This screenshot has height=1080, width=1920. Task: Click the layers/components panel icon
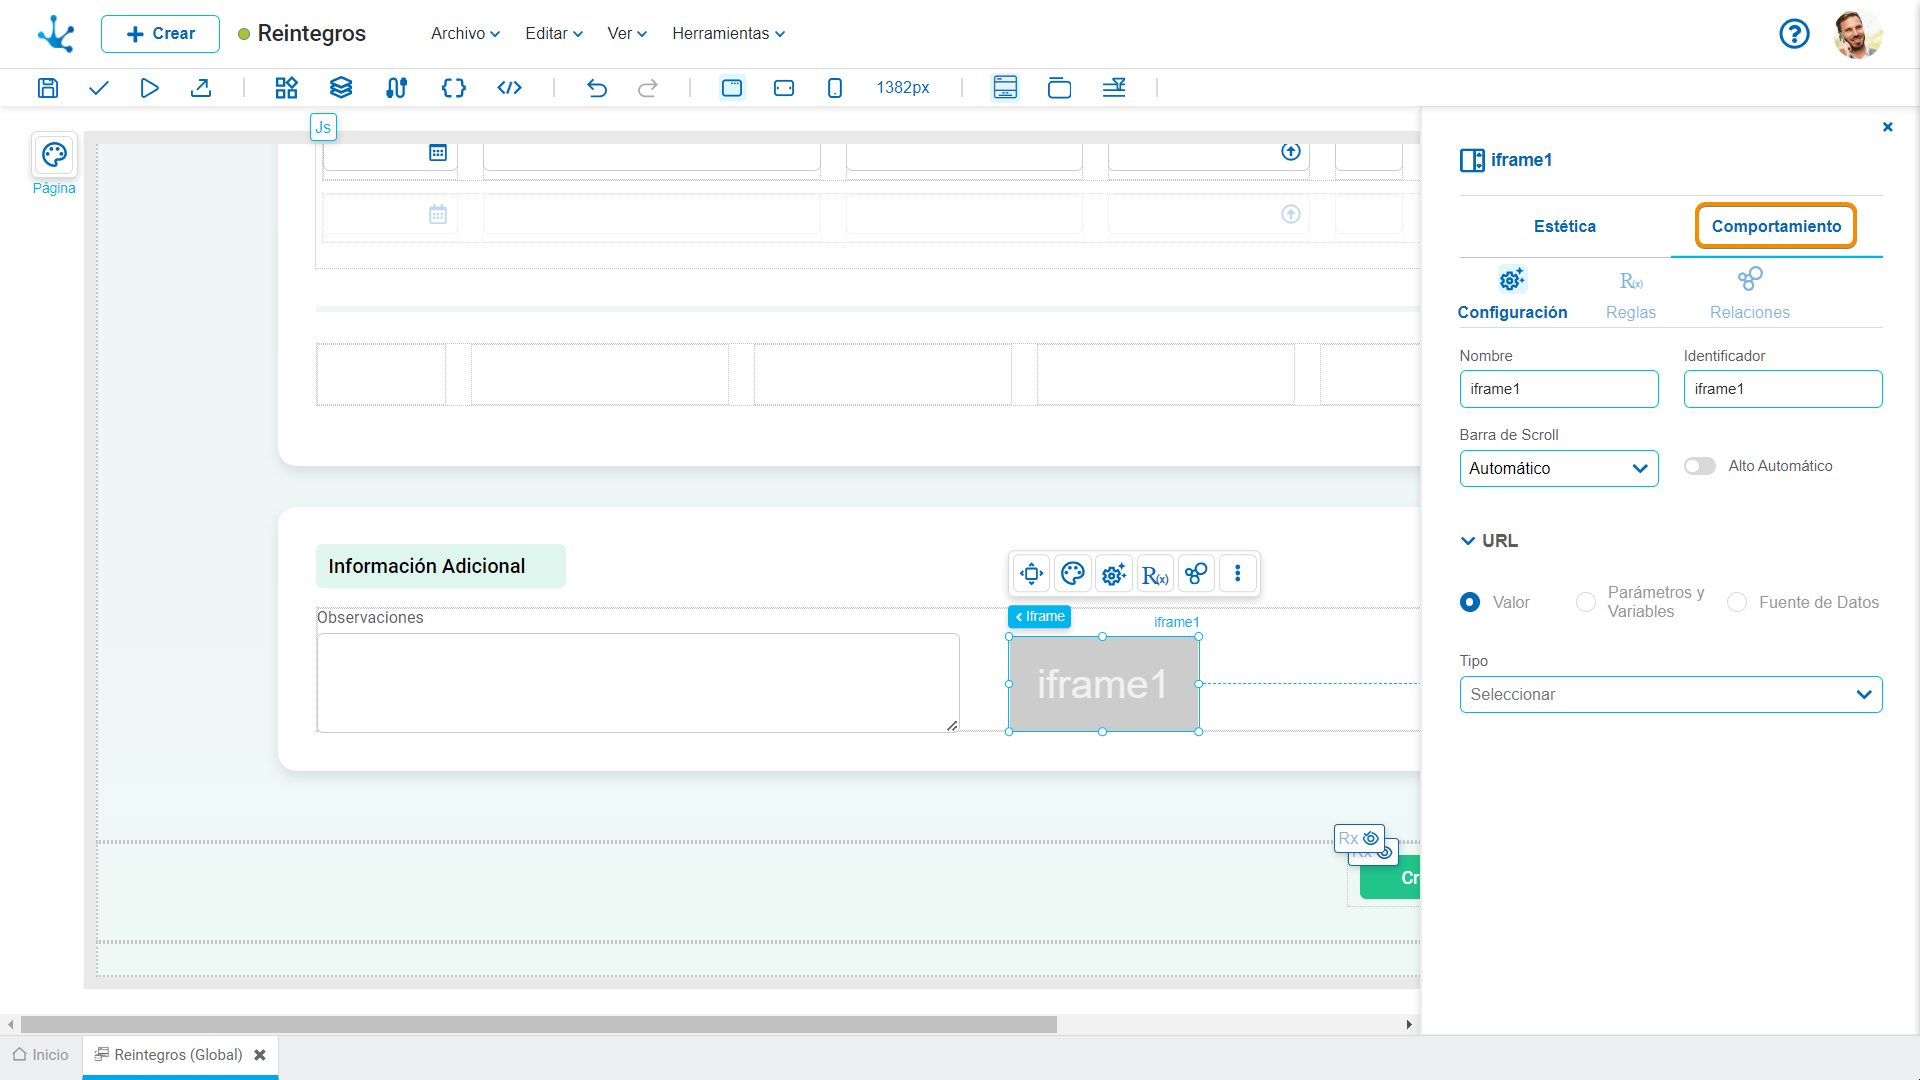340,87
